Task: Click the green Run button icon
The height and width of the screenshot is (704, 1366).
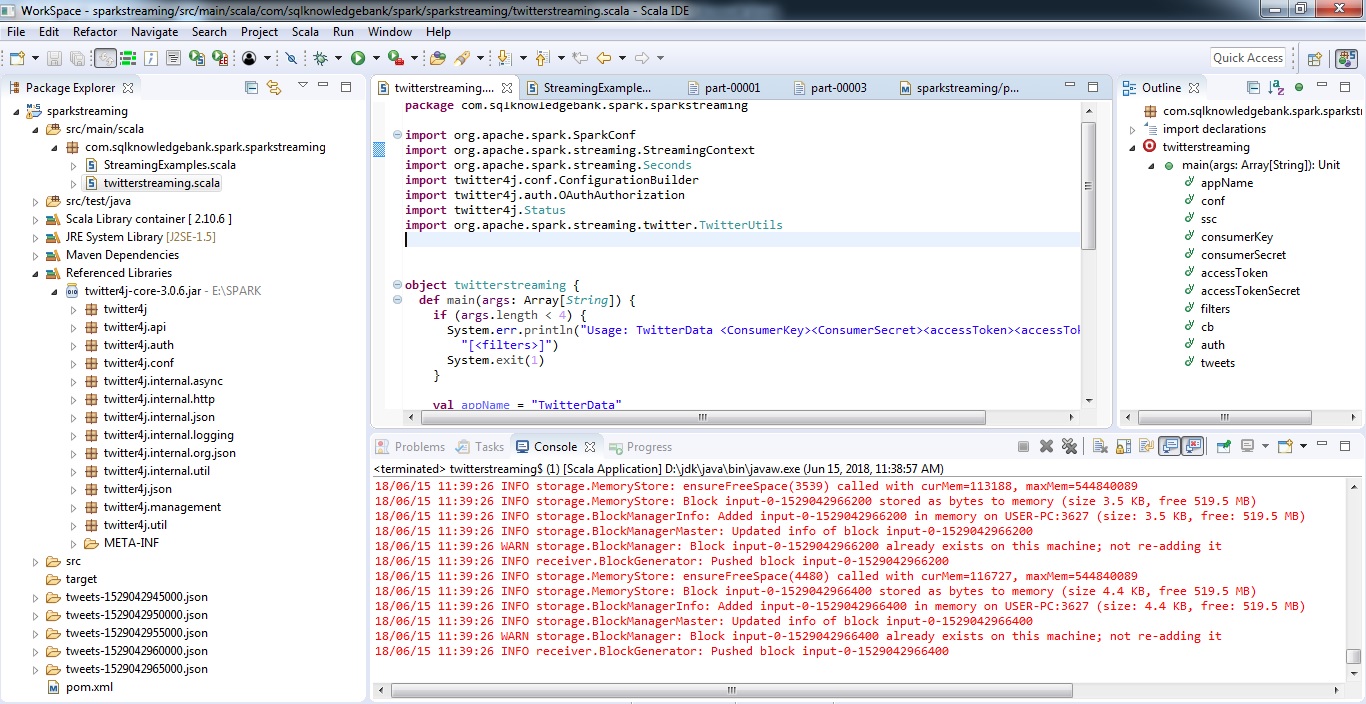Action: coord(357,58)
